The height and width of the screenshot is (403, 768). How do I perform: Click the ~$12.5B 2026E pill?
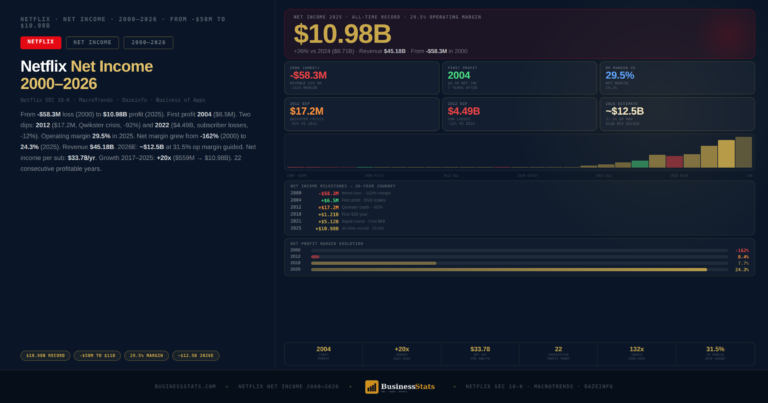tap(195, 356)
